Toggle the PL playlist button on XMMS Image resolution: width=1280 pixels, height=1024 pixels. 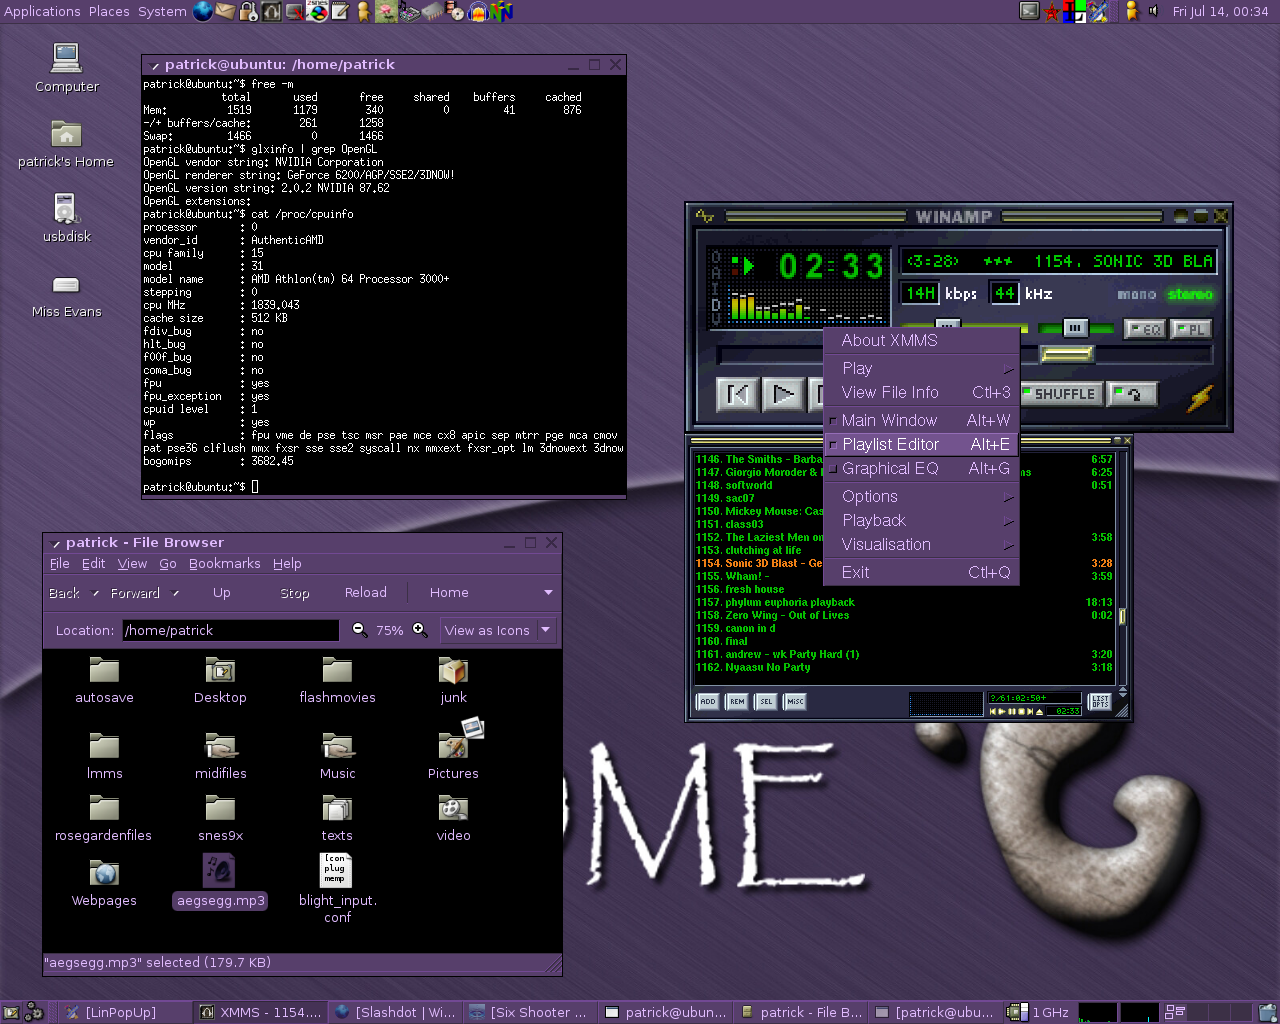pyautogui.click(x=1191, y=329)
